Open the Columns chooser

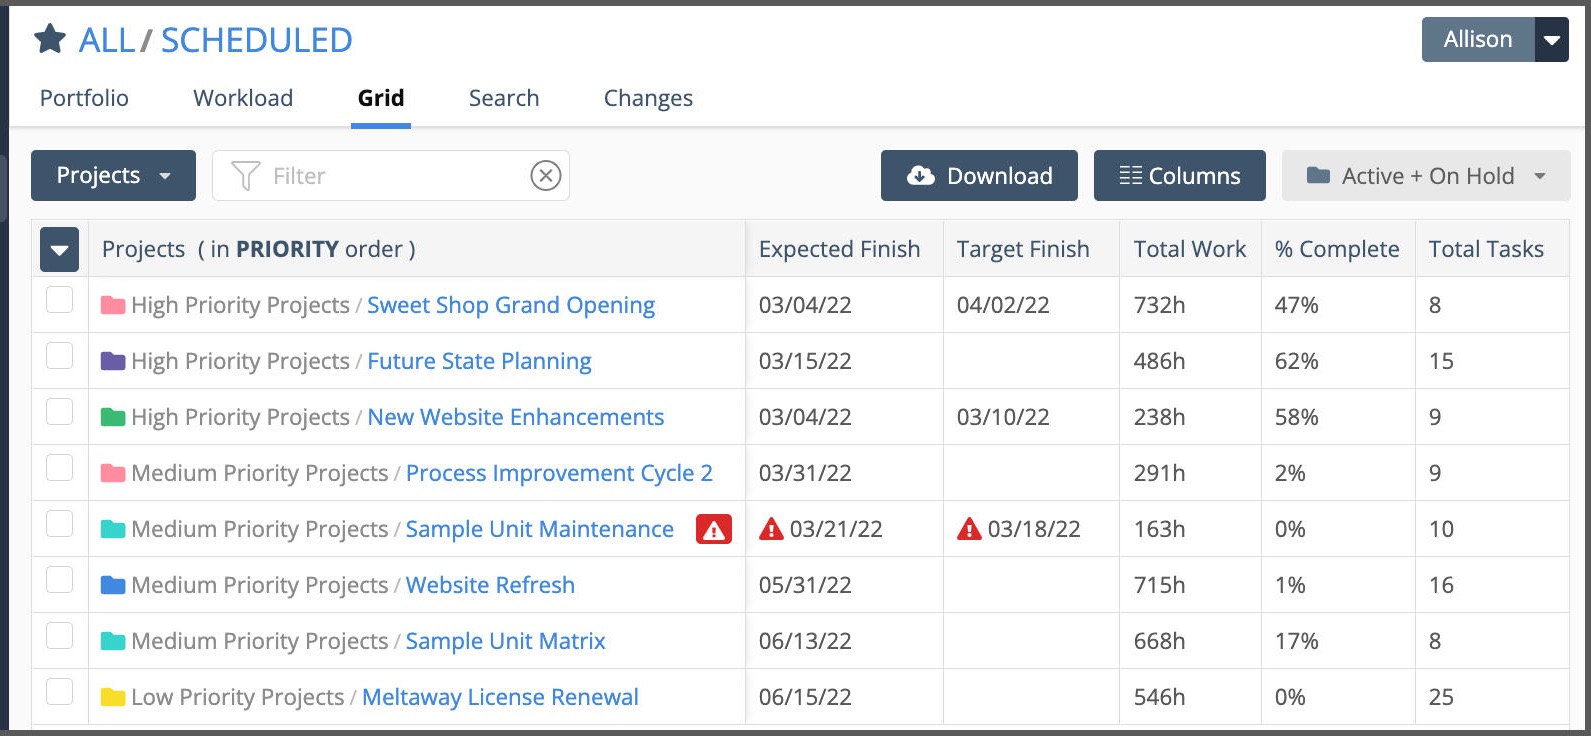pos(1179,176)
